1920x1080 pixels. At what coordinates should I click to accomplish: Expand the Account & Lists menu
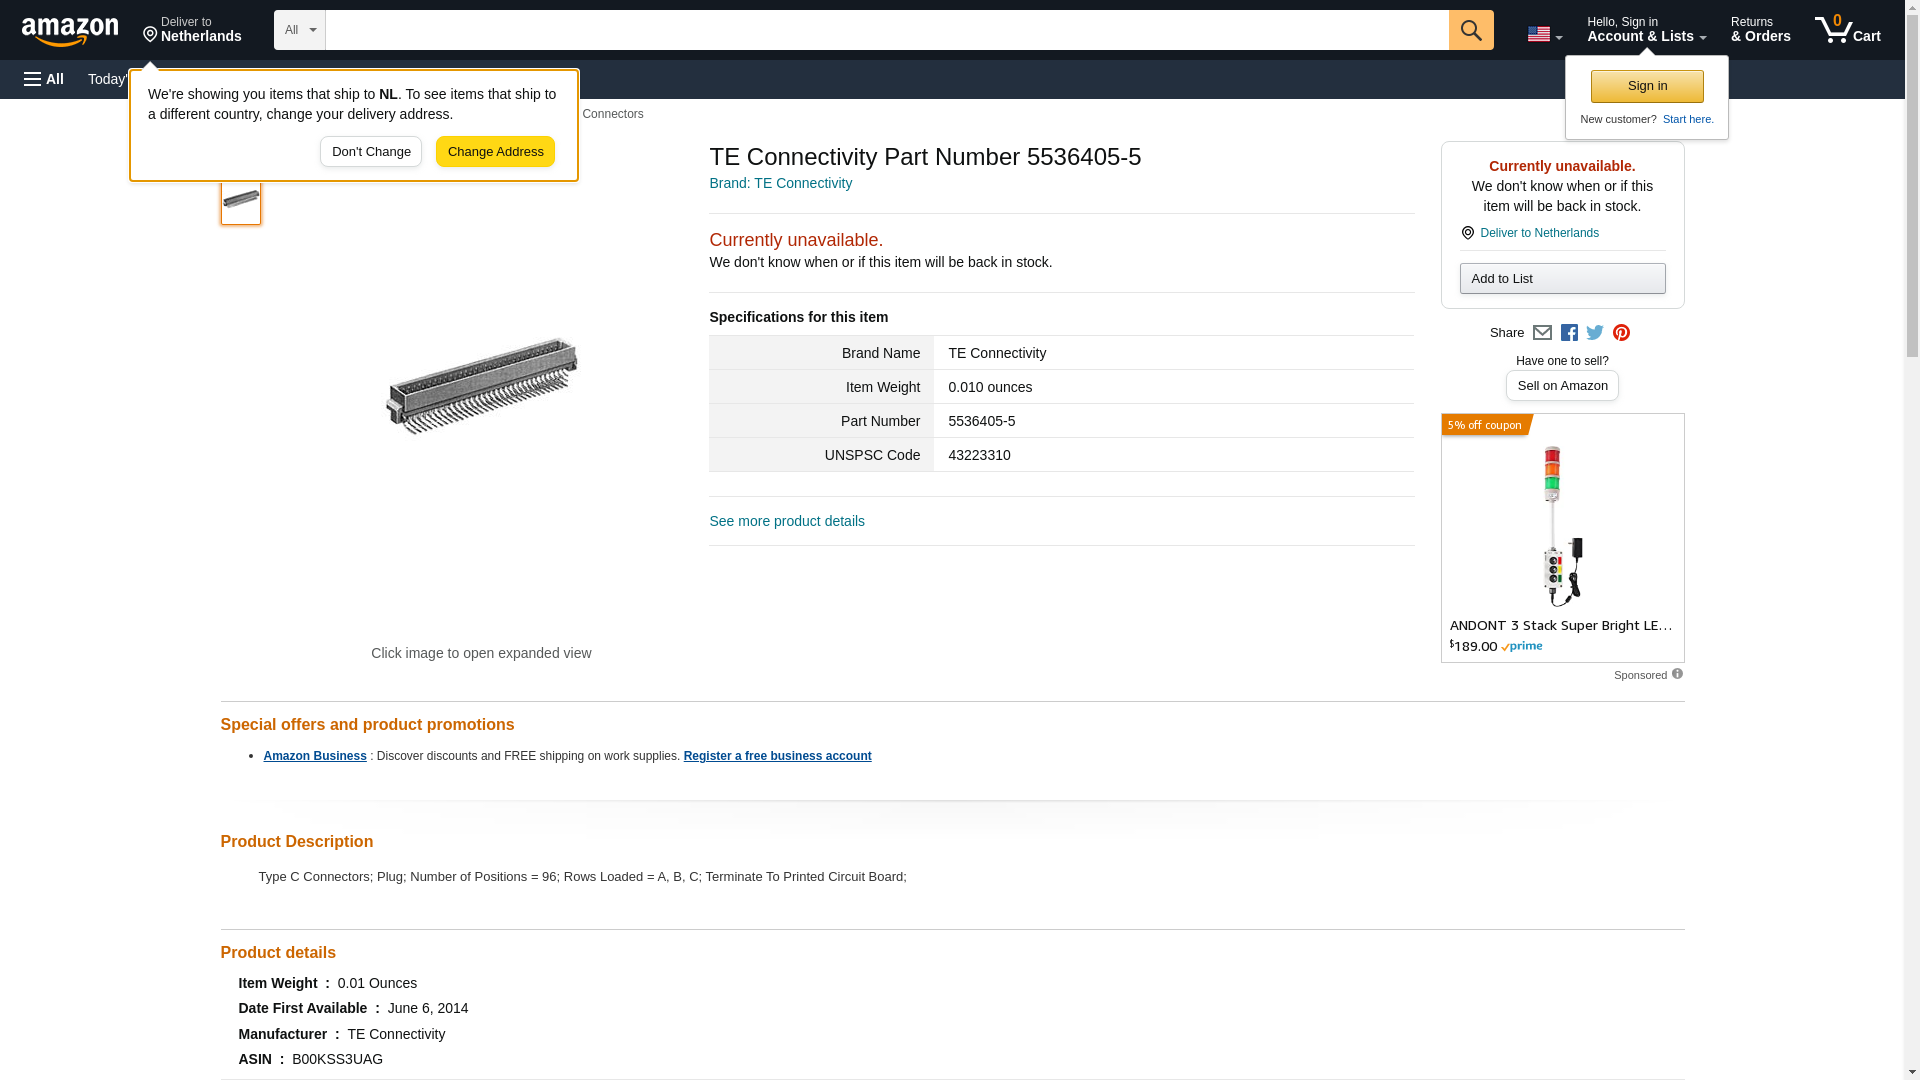click(x=1646, y=30)
